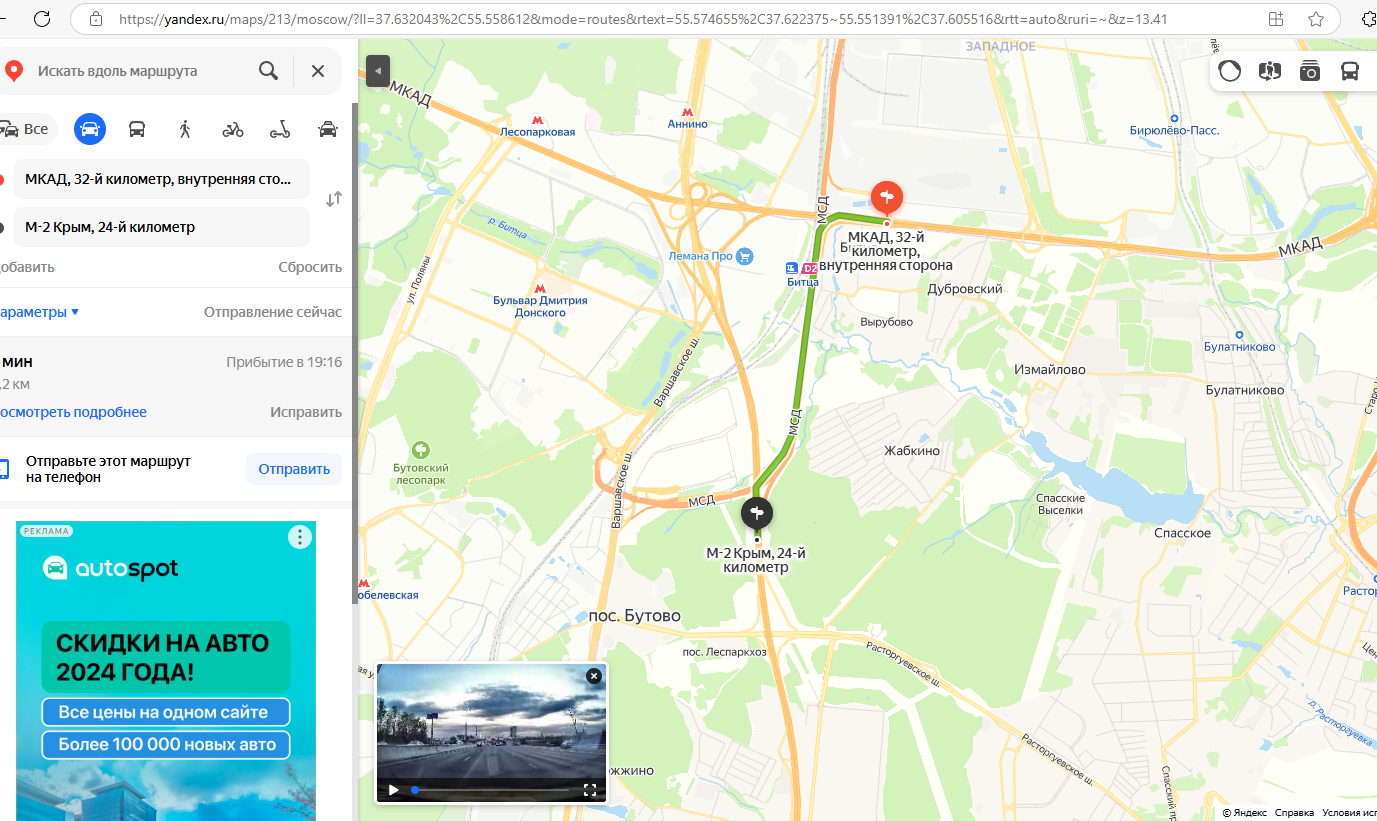Open street panoramas layer on map
This screenshot has width=1377, height=821.
1270,71
